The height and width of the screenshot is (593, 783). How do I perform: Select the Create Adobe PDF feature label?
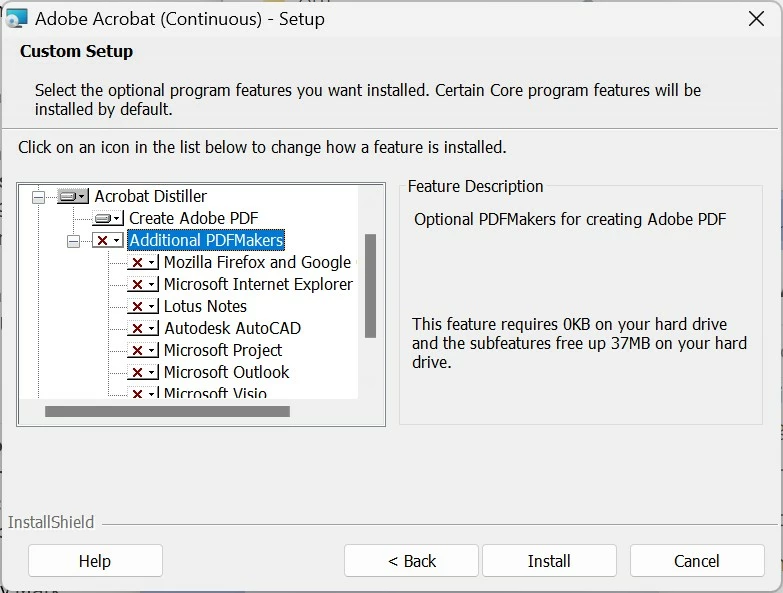pyautogui.click(x=193, y=218)
